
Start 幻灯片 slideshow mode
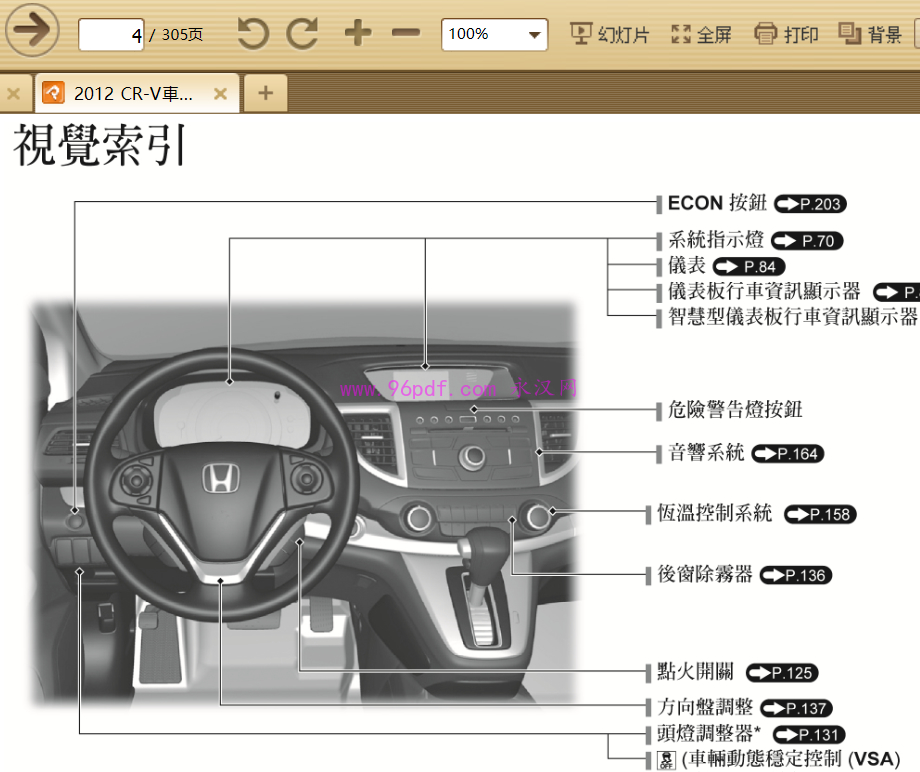pyautogui.click(x=609, y=32)
